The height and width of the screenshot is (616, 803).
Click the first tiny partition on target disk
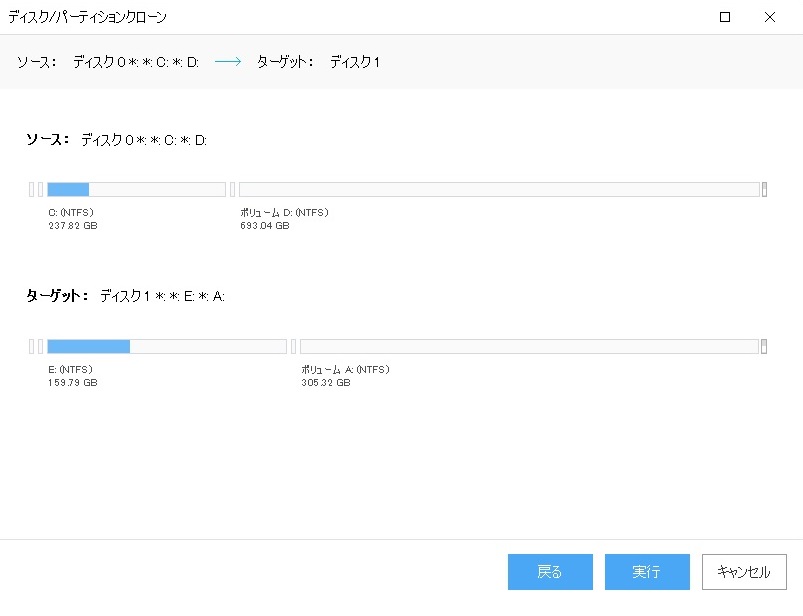[x=31, y=346]
